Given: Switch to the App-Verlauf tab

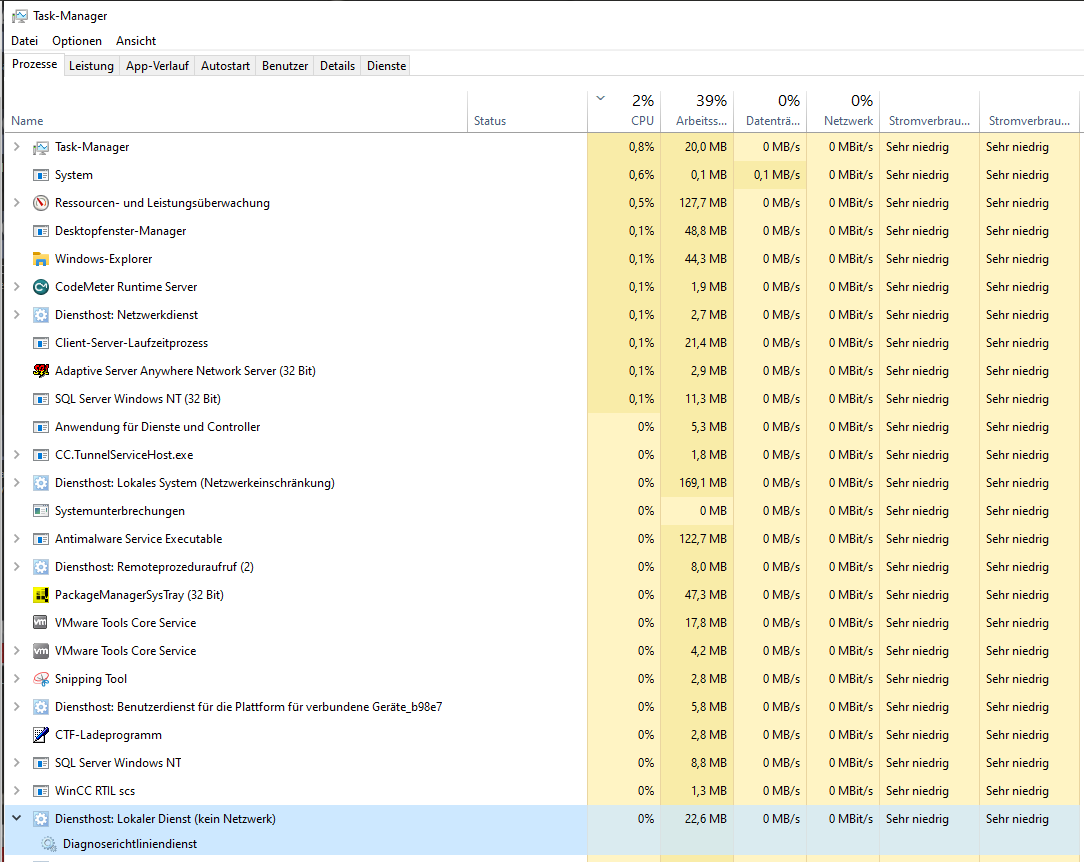Looking at the screenshot, I should tap(157, 66).
